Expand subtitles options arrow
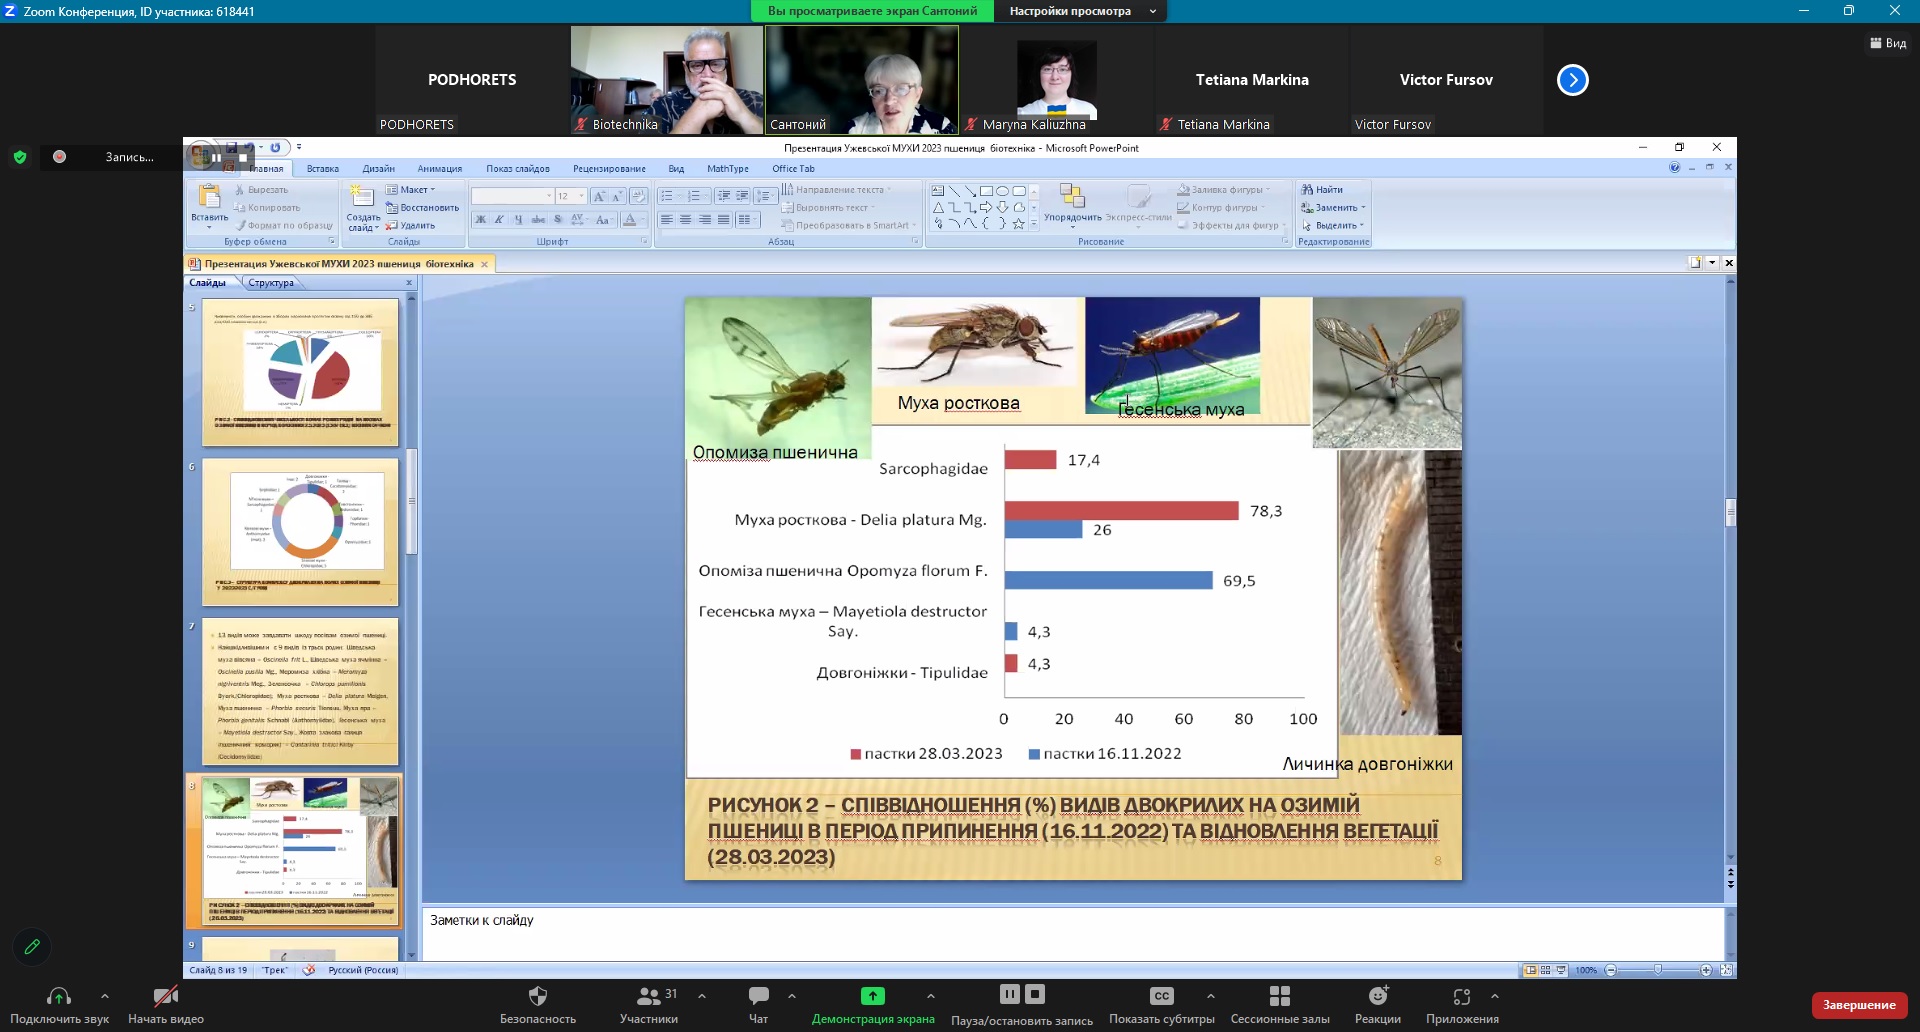The height and width of the screenshot is (1032, 1920). pyautogui.click(x=1211, y=996)
